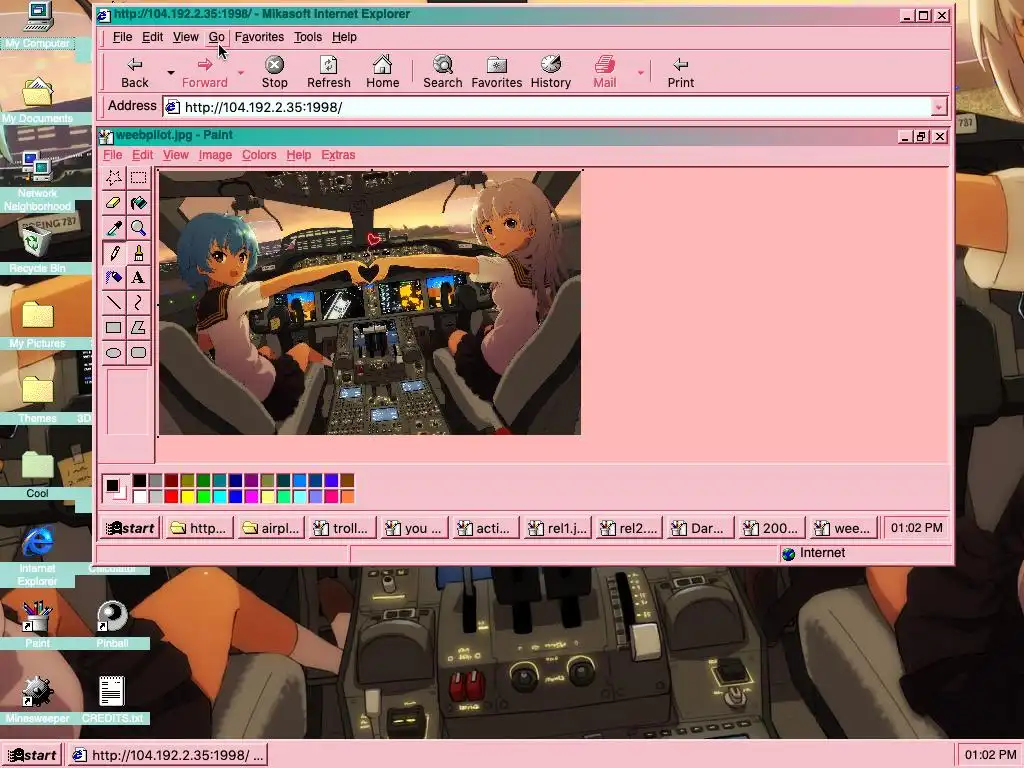Open the browser File menu
The image size is (1024, 768).
pyautogui.click(x=122, y=37)
